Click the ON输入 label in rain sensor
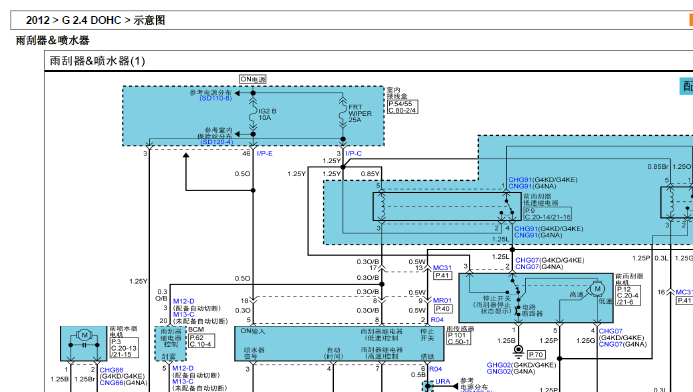Viewport: 693px width, 392px height. coord(253,331)
